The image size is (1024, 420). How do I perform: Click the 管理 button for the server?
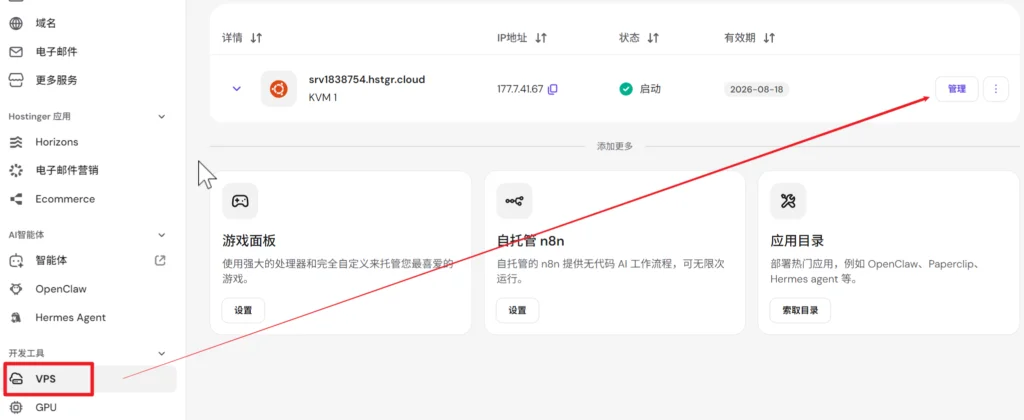point(957,89)
